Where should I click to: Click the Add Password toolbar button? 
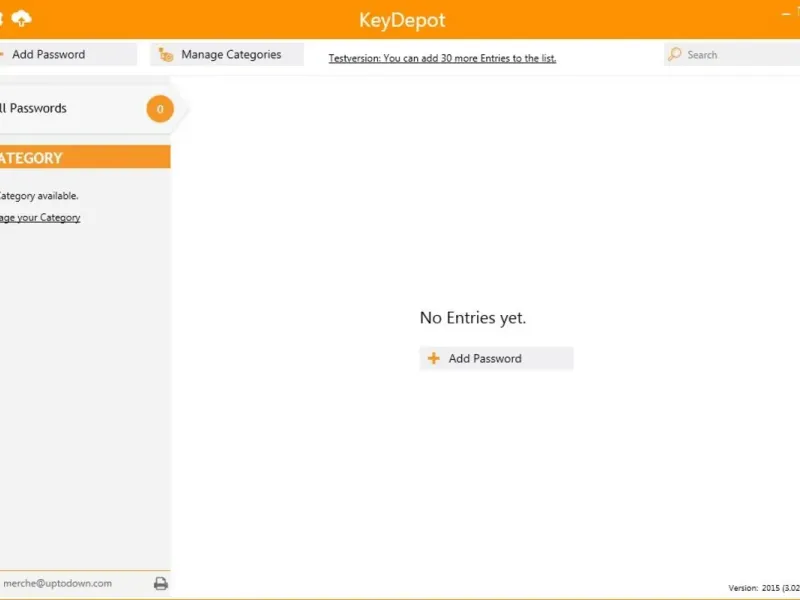pyautogui.click(x=68, y=54)
